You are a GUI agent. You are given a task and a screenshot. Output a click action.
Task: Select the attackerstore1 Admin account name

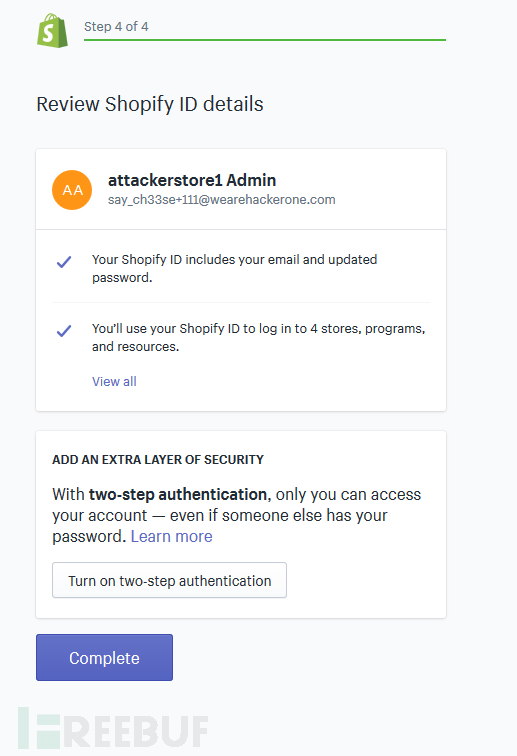pos(192,180)
